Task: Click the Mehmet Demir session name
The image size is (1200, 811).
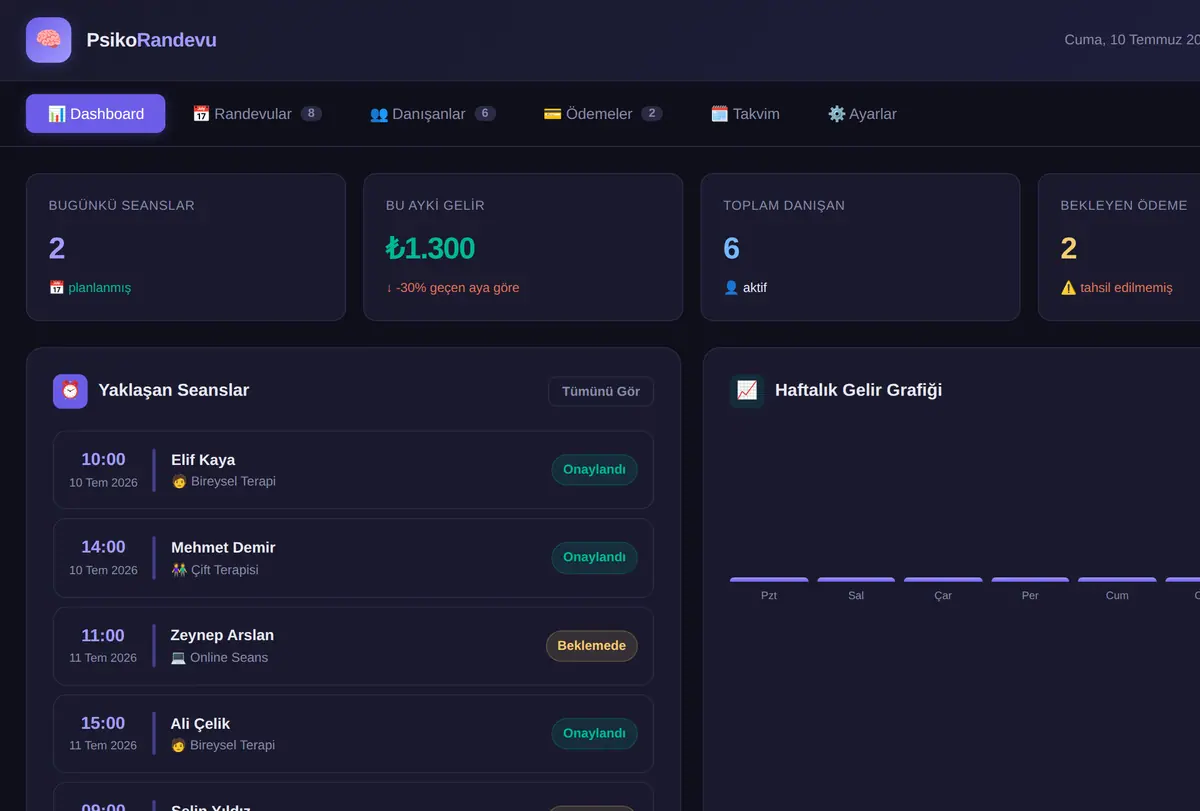Action: click(223, 548)
